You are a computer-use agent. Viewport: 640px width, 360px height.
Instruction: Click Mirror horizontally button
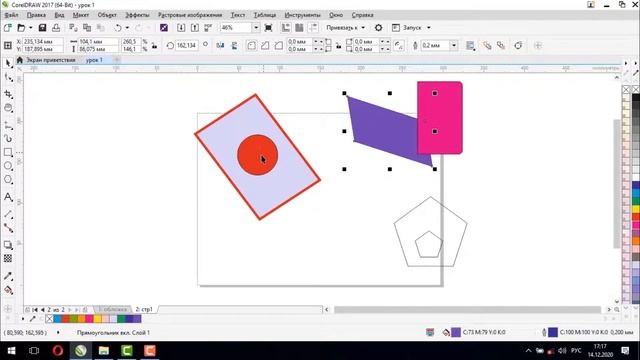tap(220, 45)
